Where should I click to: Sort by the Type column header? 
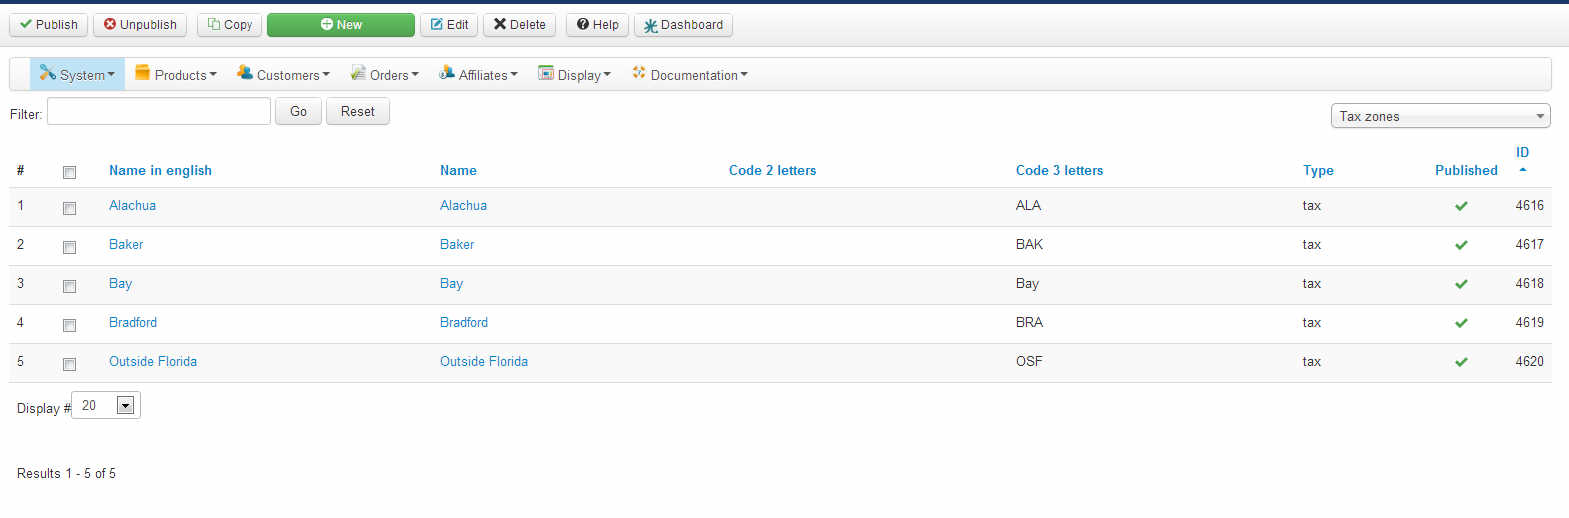pyautogui.click(x=1318, y=170)
